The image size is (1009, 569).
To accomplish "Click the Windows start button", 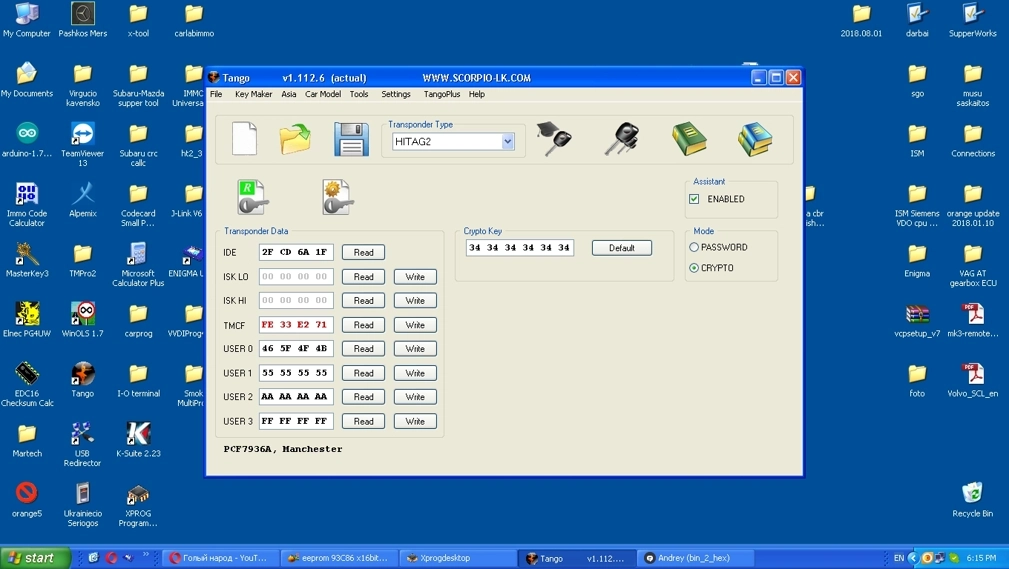I will [x=35, y=558].
